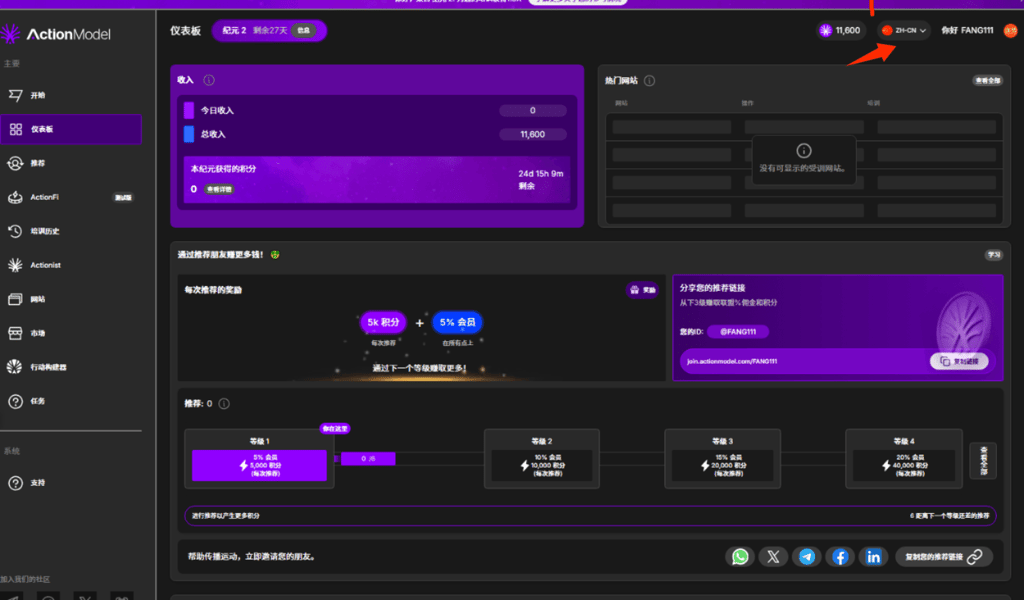Share via the LinkedIn icon
The width and height of the screenshot is (1024, 600).
[873, 556]
